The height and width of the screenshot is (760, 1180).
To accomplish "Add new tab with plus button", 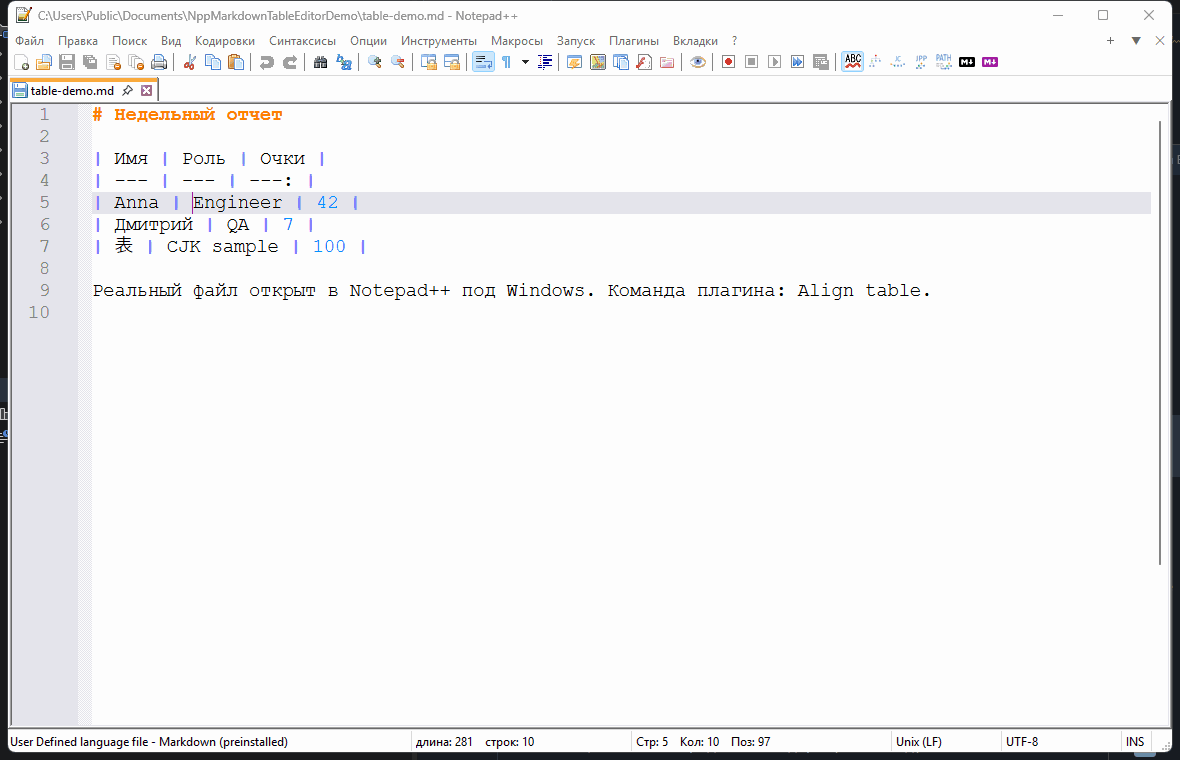I will tap(1110, 41).
